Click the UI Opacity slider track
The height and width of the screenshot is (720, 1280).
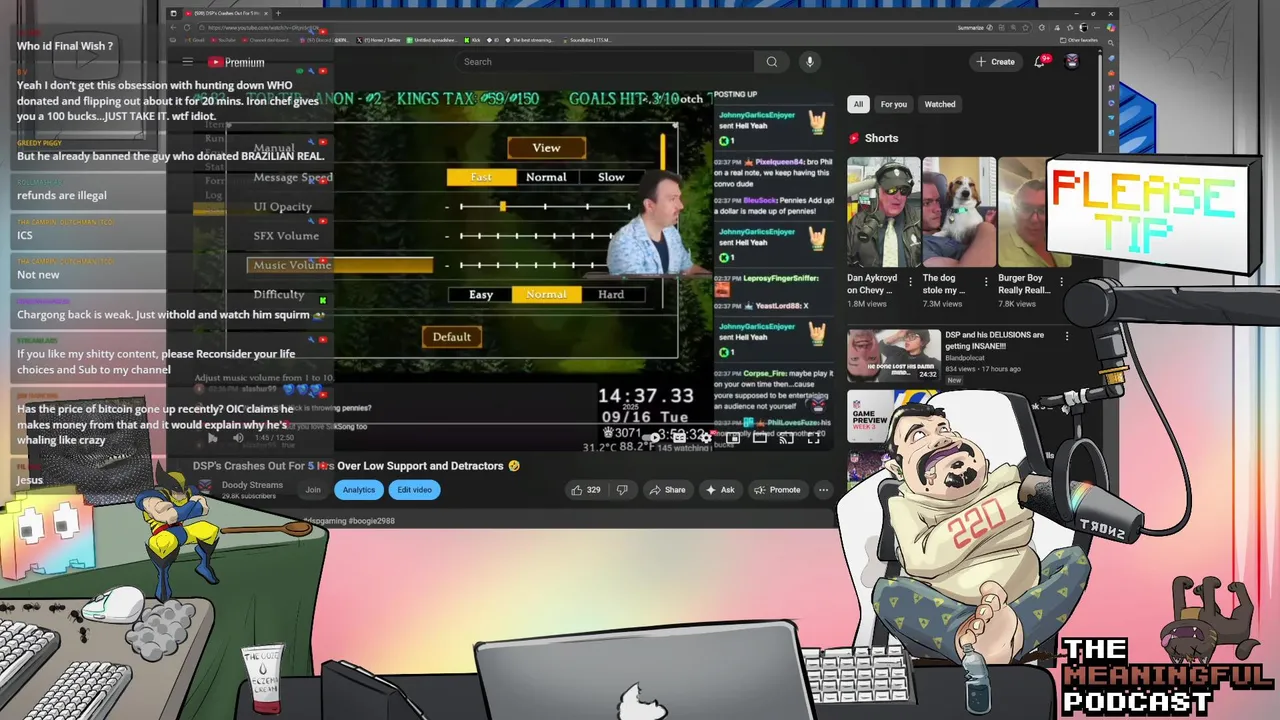point(545,207)
